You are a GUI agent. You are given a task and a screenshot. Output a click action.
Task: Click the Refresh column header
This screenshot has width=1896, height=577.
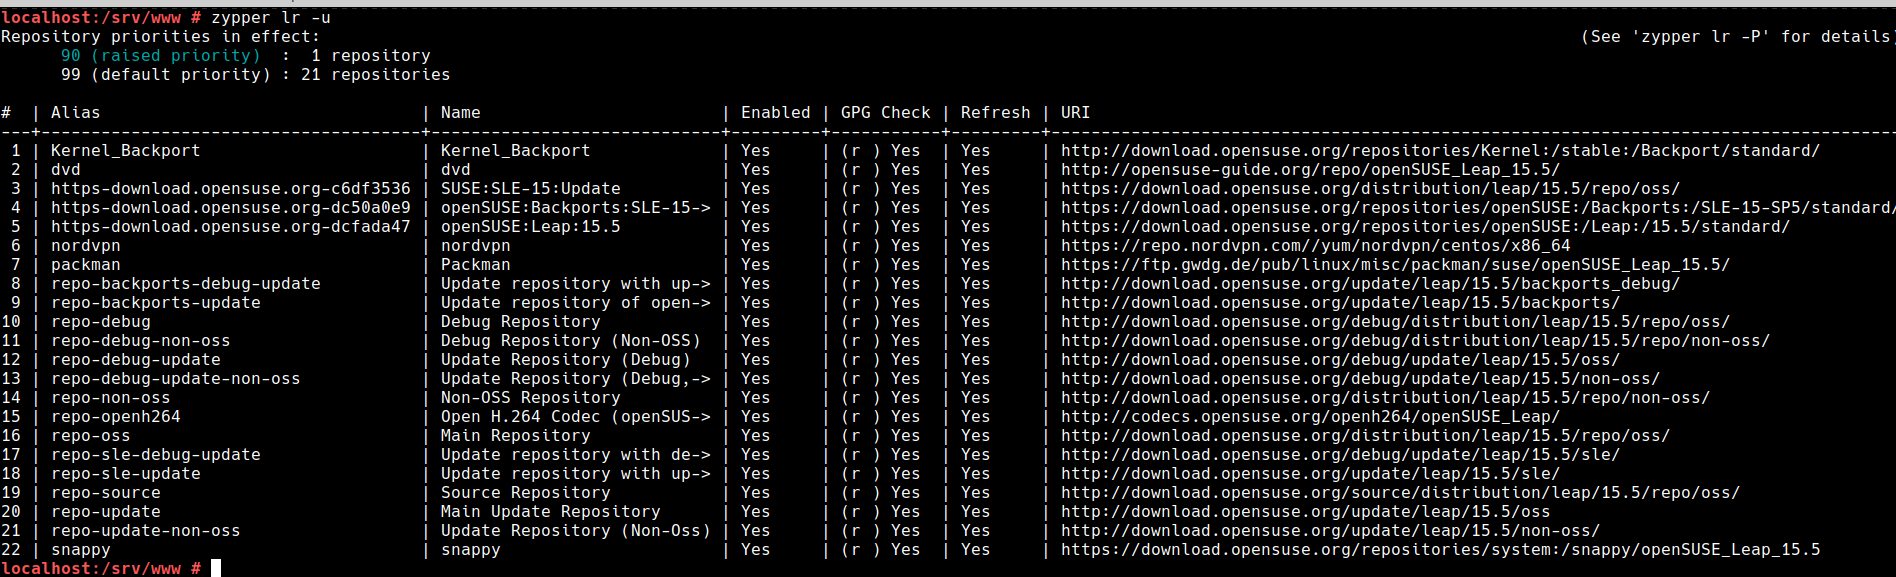(x=996, y=113)
